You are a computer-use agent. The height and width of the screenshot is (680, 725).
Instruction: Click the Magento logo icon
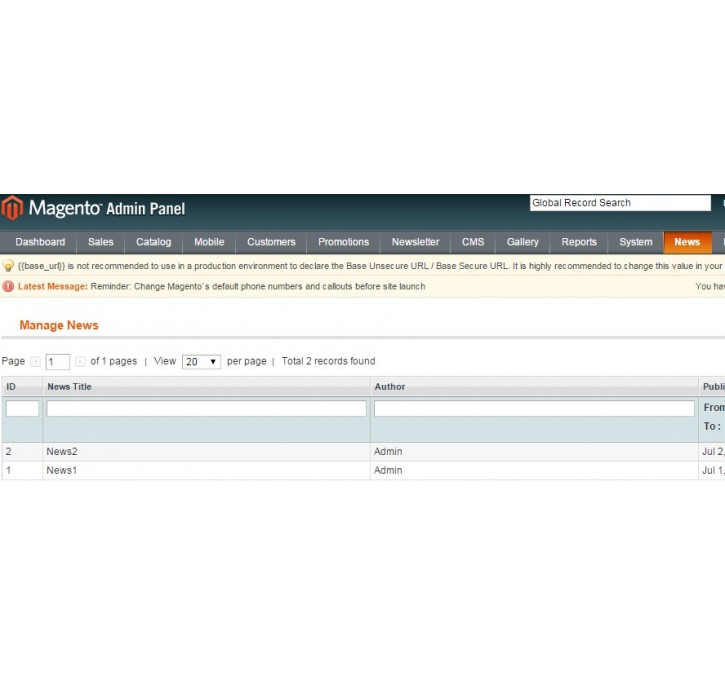[x=12, y=208]
